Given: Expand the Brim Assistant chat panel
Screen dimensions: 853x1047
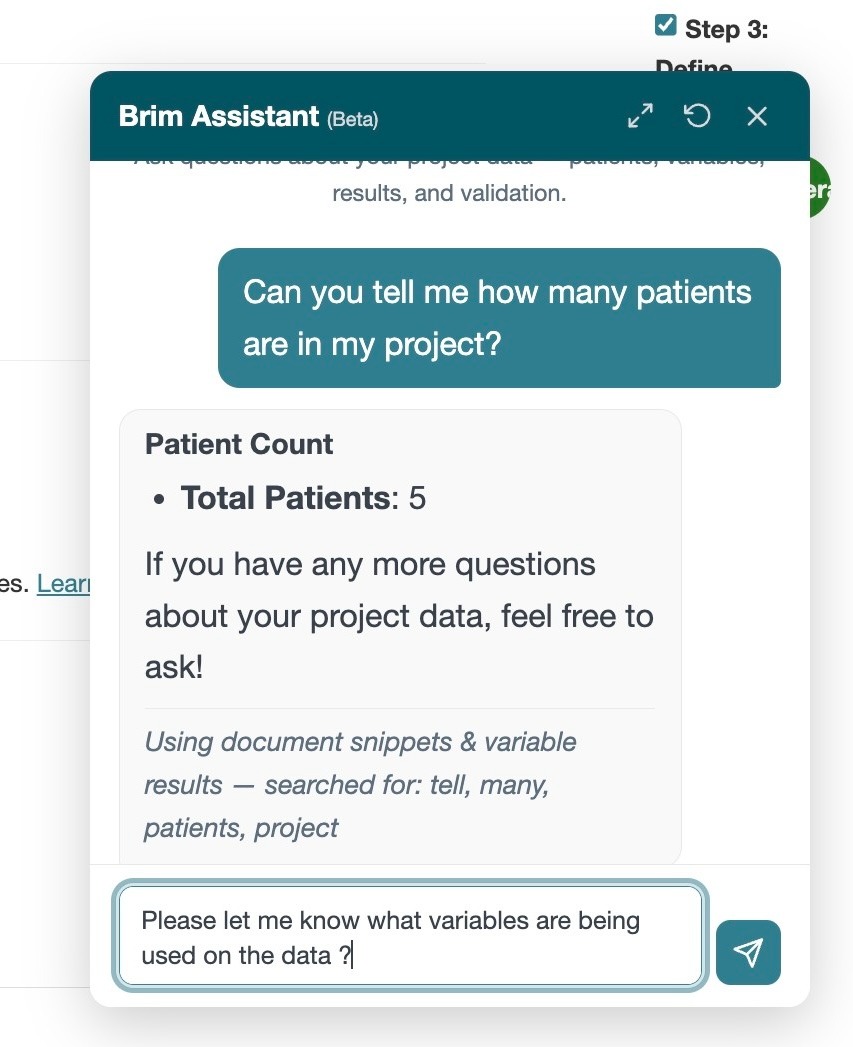Looking at the screenshot, I should (x=640, y=116).
